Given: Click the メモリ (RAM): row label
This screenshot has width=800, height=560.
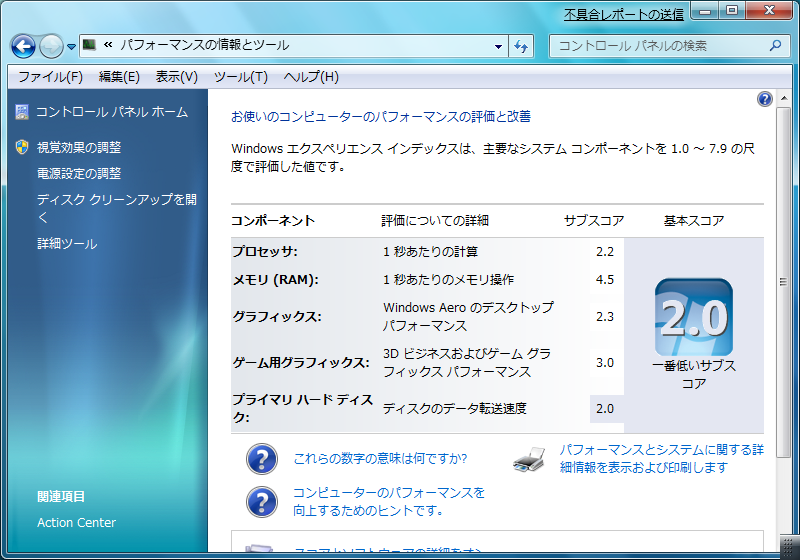Looking at the screenshot, I should click(x=276, y=279).
